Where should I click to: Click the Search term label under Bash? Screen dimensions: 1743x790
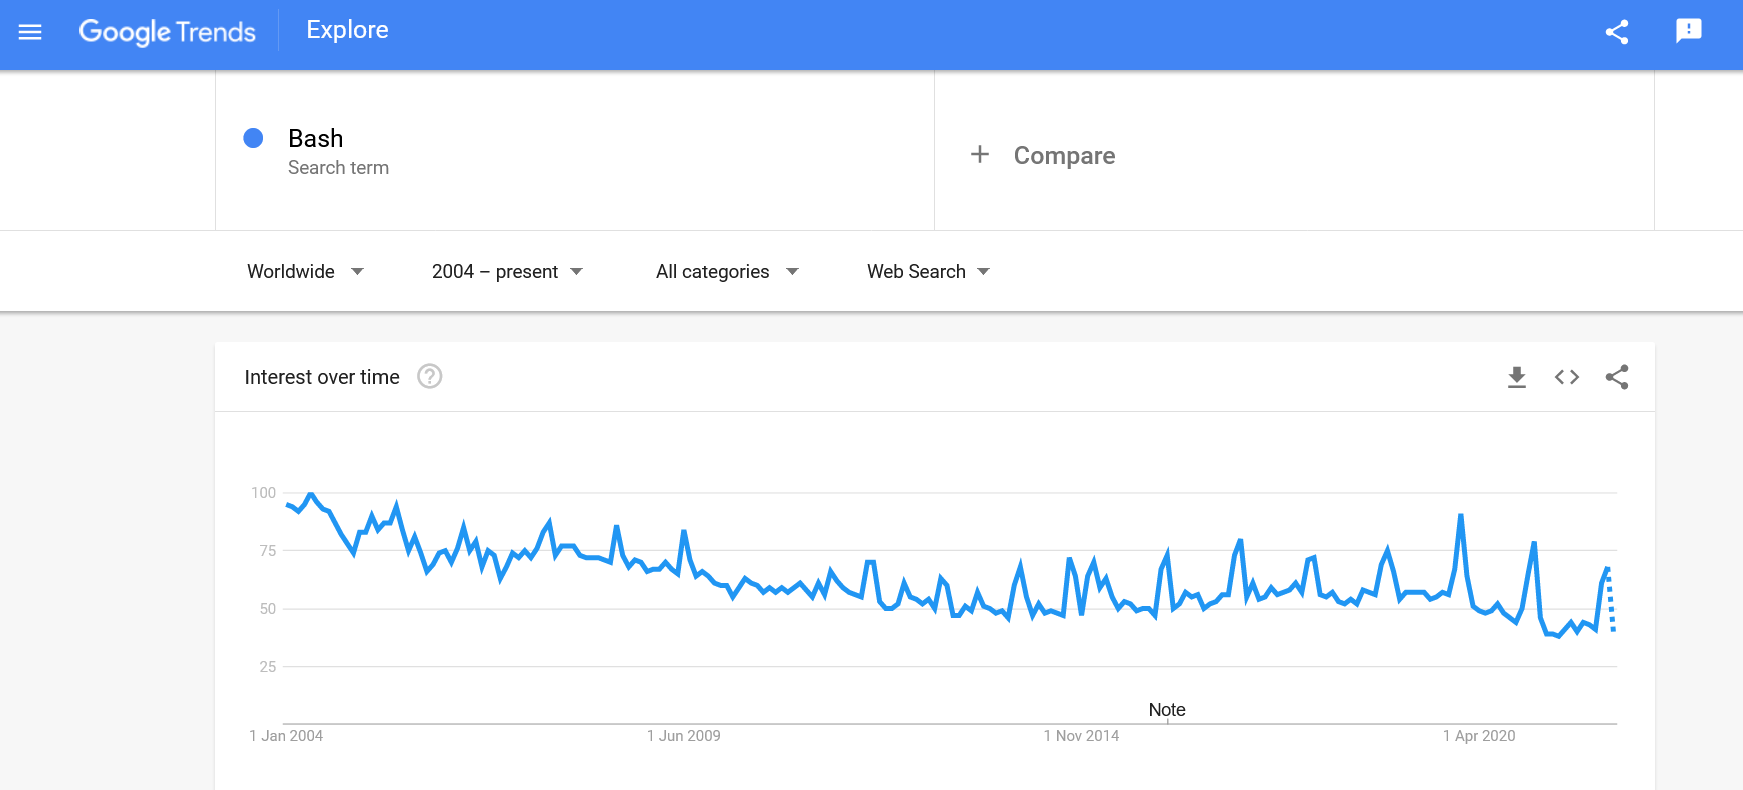click(x=338, y=168)
